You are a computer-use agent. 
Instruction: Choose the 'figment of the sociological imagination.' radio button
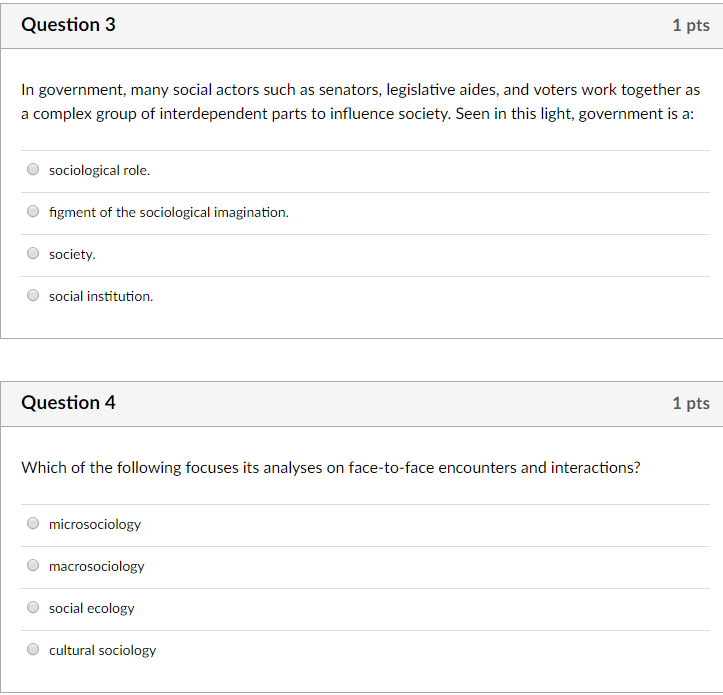(33, 211)
